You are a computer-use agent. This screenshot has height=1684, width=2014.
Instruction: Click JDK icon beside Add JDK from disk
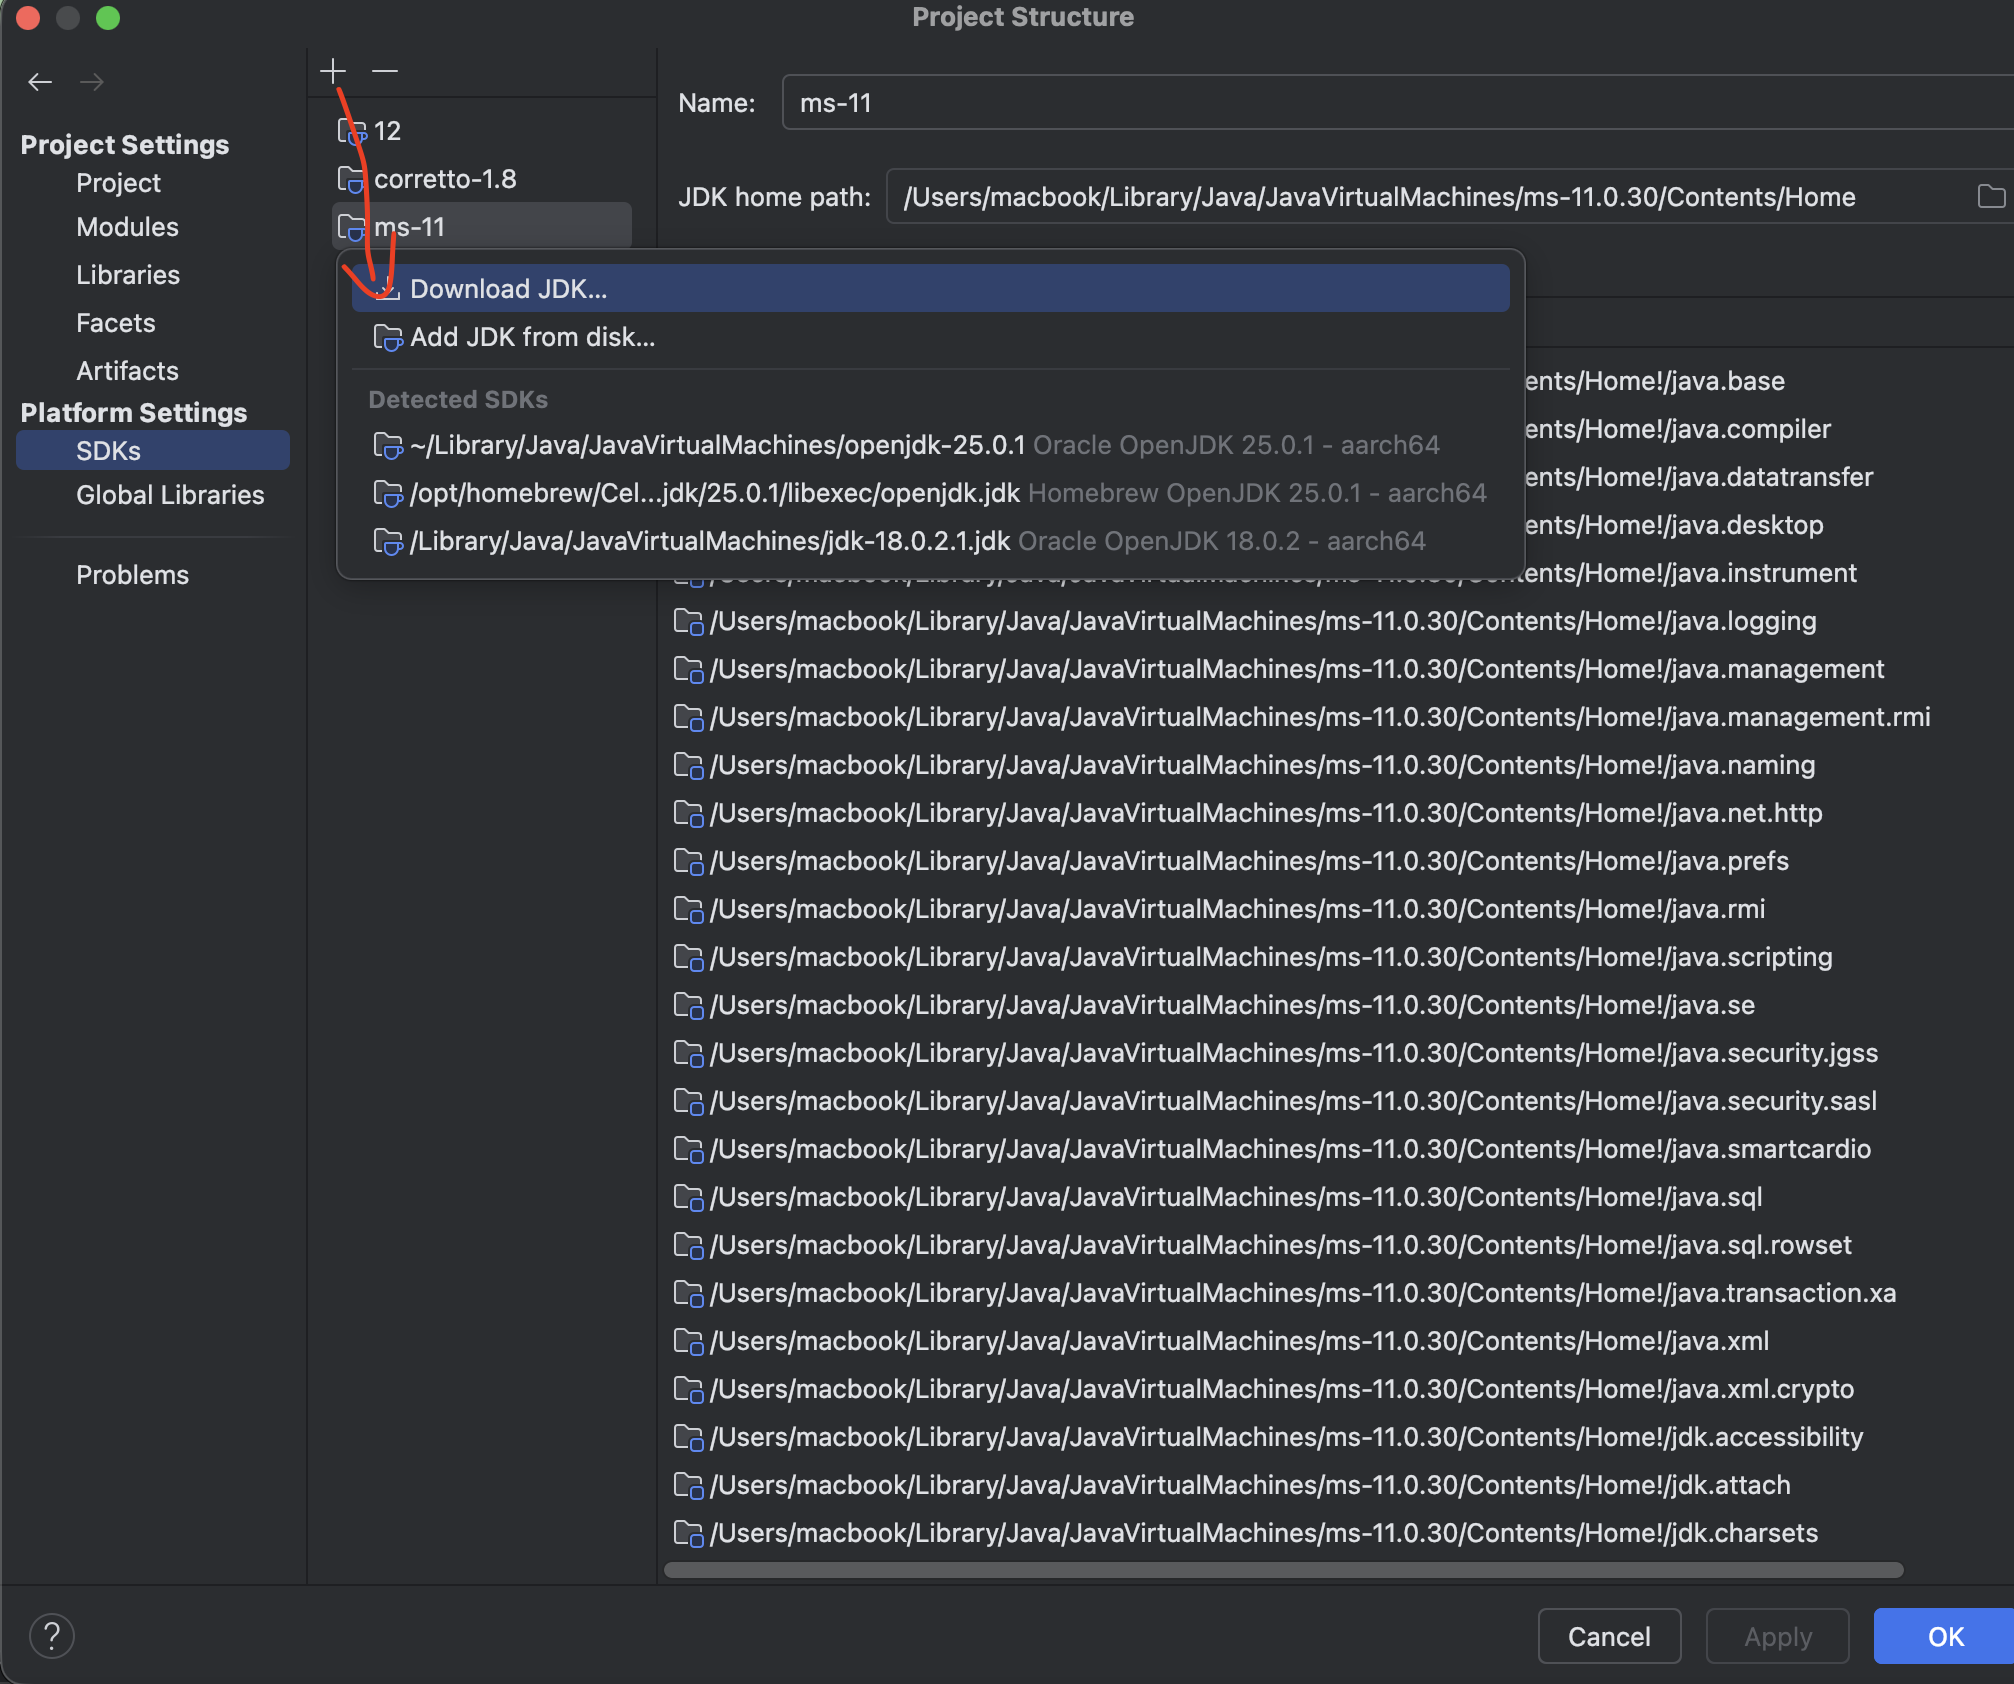point(387,338)
